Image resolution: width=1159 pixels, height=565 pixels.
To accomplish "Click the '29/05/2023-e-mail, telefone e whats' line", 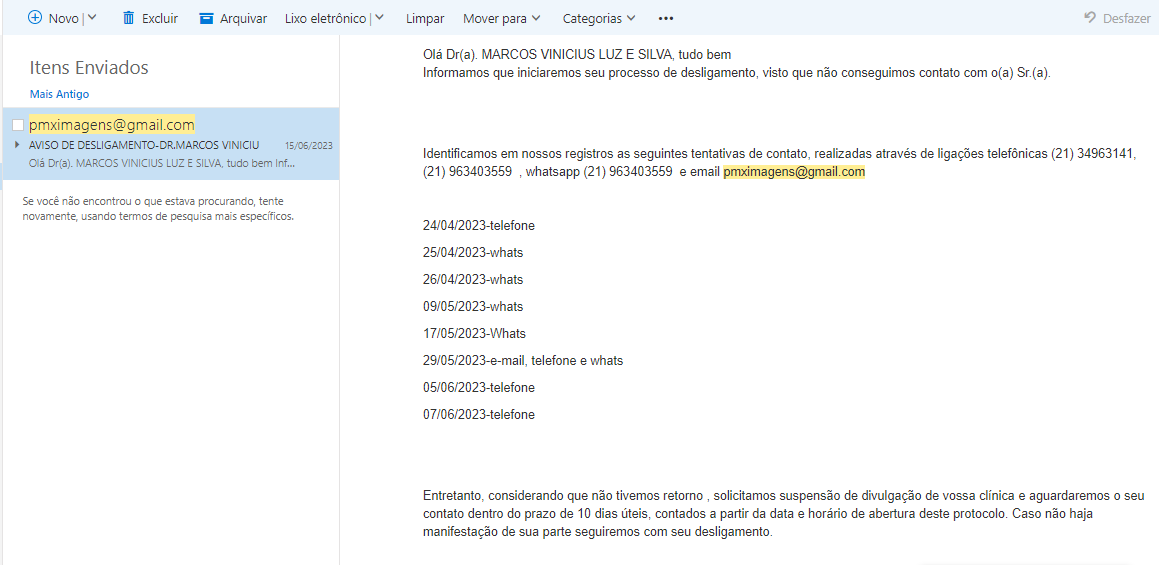I will tap(523, 361).
